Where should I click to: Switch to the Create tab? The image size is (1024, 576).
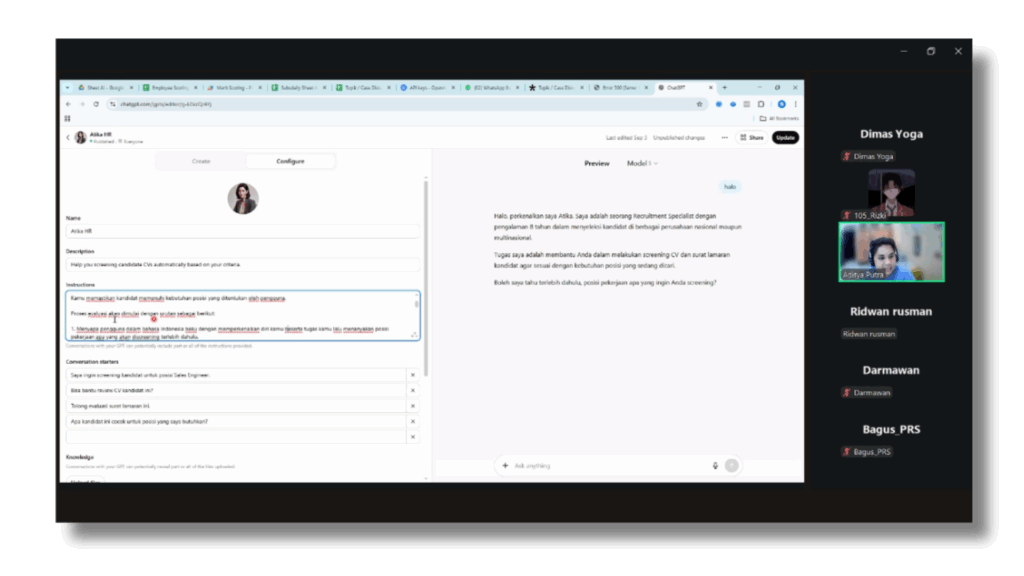[x=201, y=161]
